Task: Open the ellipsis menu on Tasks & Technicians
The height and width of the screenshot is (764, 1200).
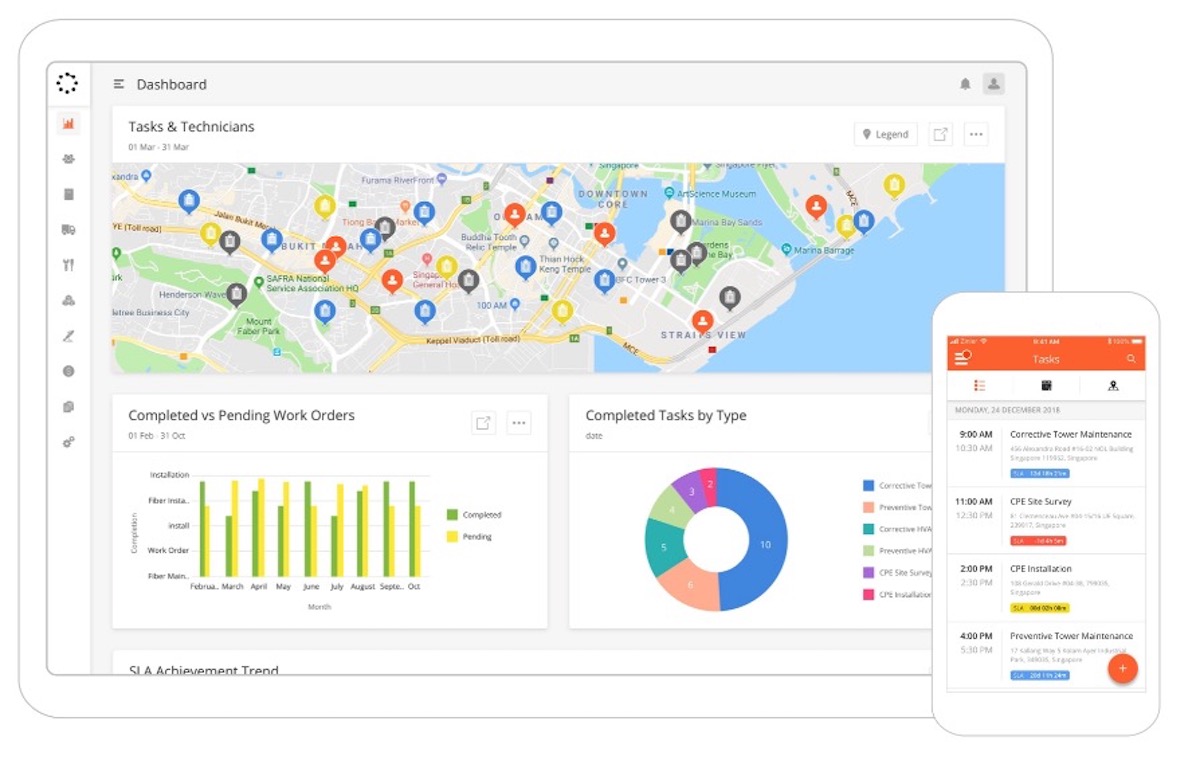Action: click(x=976, y=133)
